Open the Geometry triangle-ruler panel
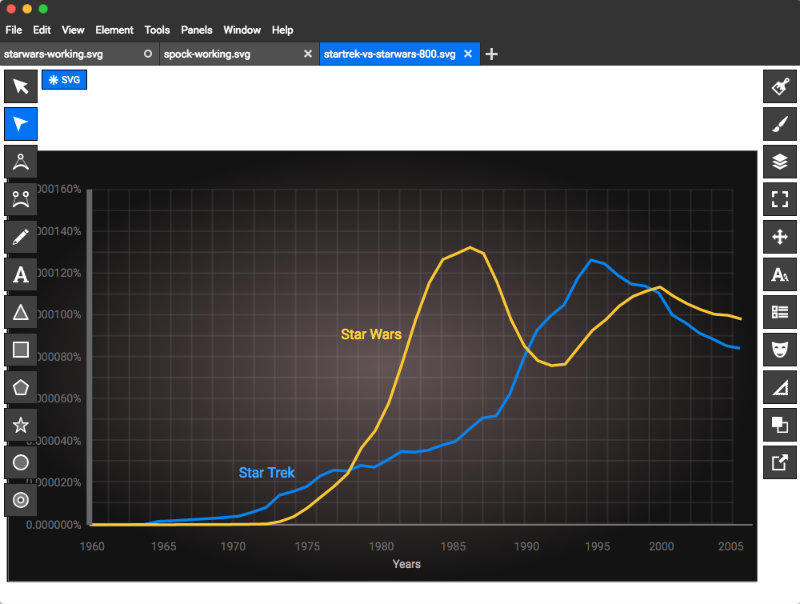Image resolution: width=800 pixels, height=604 pixels. point(780,387)
